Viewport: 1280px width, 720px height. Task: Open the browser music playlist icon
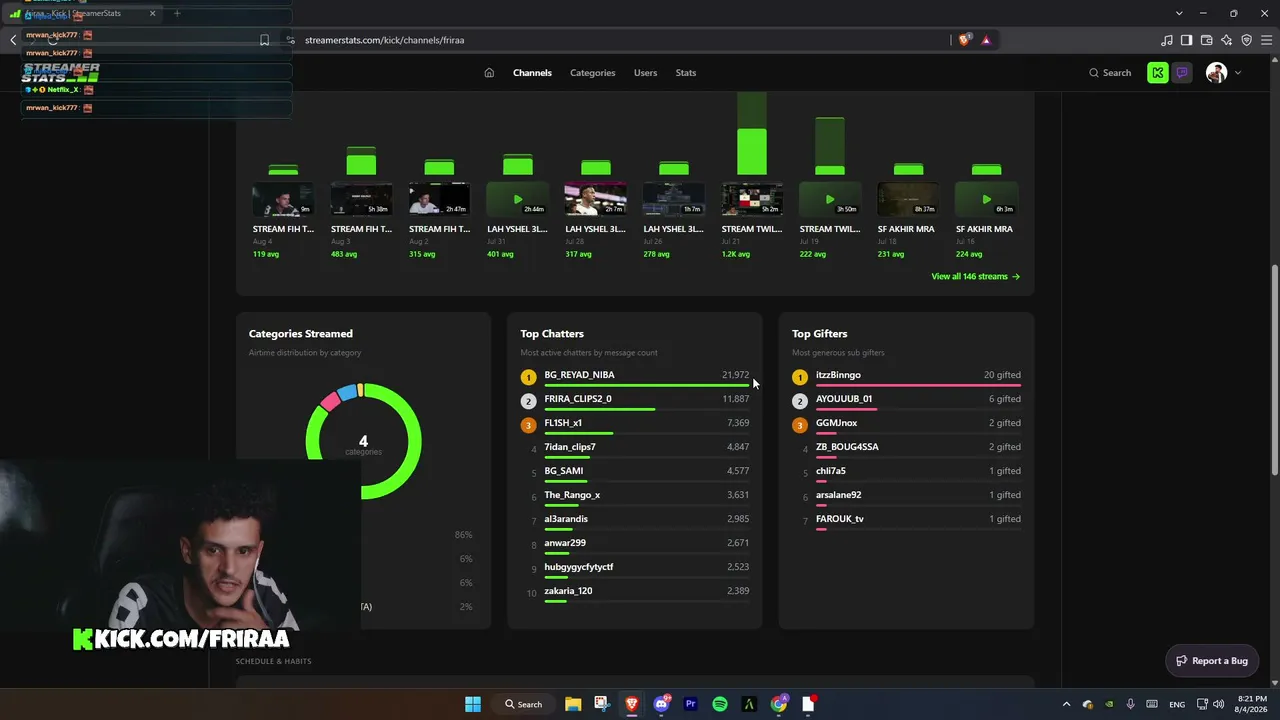click(x=1167, y=40)
